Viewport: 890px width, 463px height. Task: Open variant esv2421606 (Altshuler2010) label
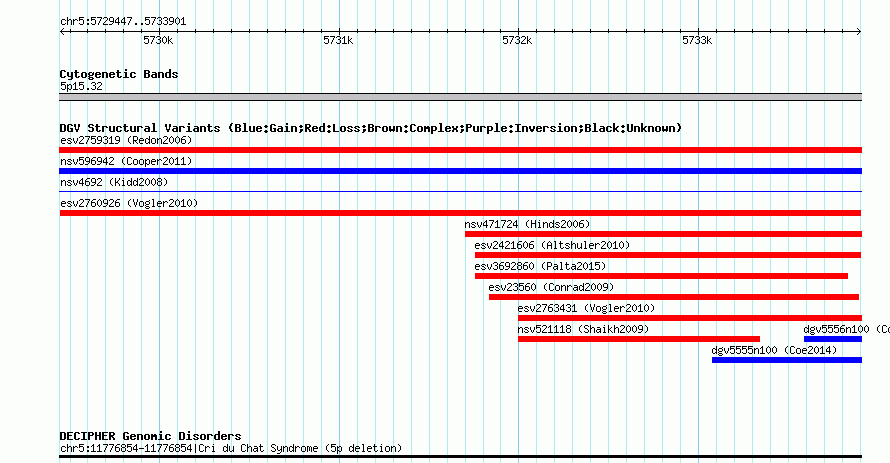tap(552, 245)
